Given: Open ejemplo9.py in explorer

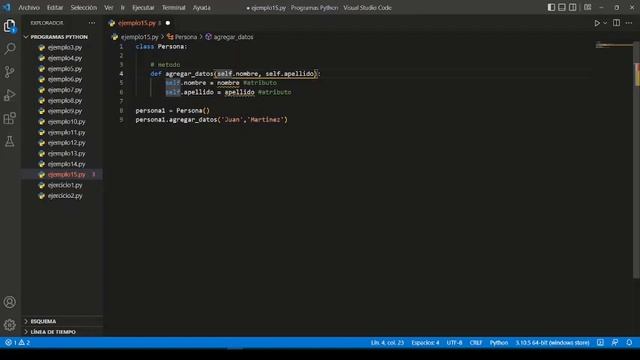Looking at the screenshot, I should pos(65,111).
